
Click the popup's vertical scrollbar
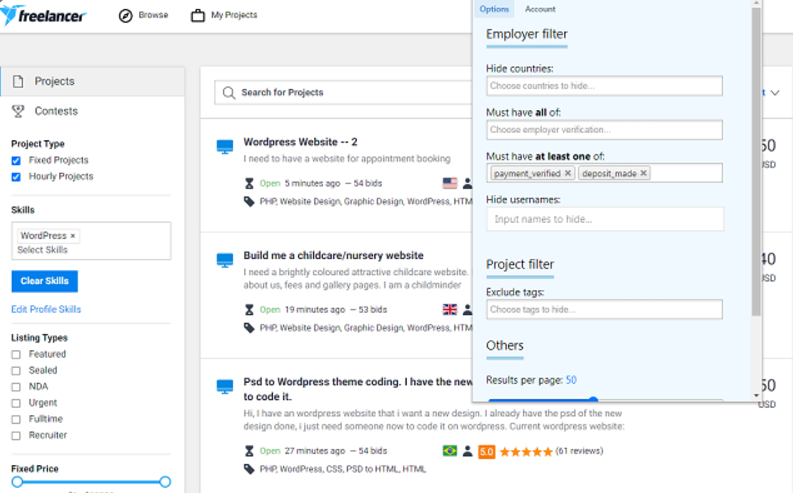tap(756, 162)
